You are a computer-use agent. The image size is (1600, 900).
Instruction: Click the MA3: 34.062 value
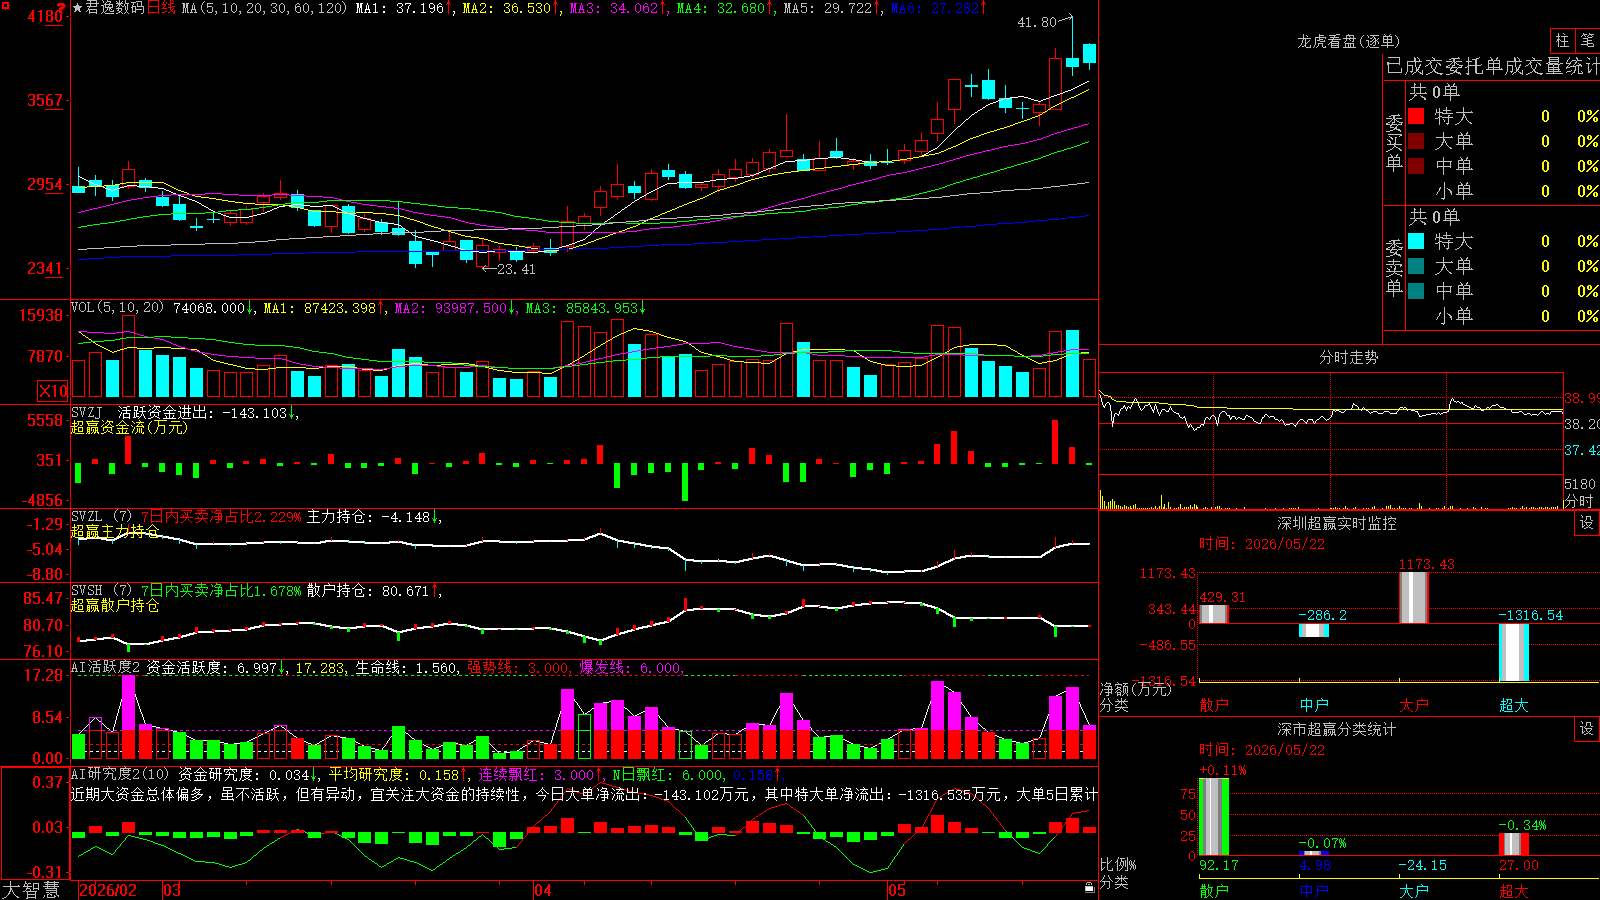coord(614,8)
